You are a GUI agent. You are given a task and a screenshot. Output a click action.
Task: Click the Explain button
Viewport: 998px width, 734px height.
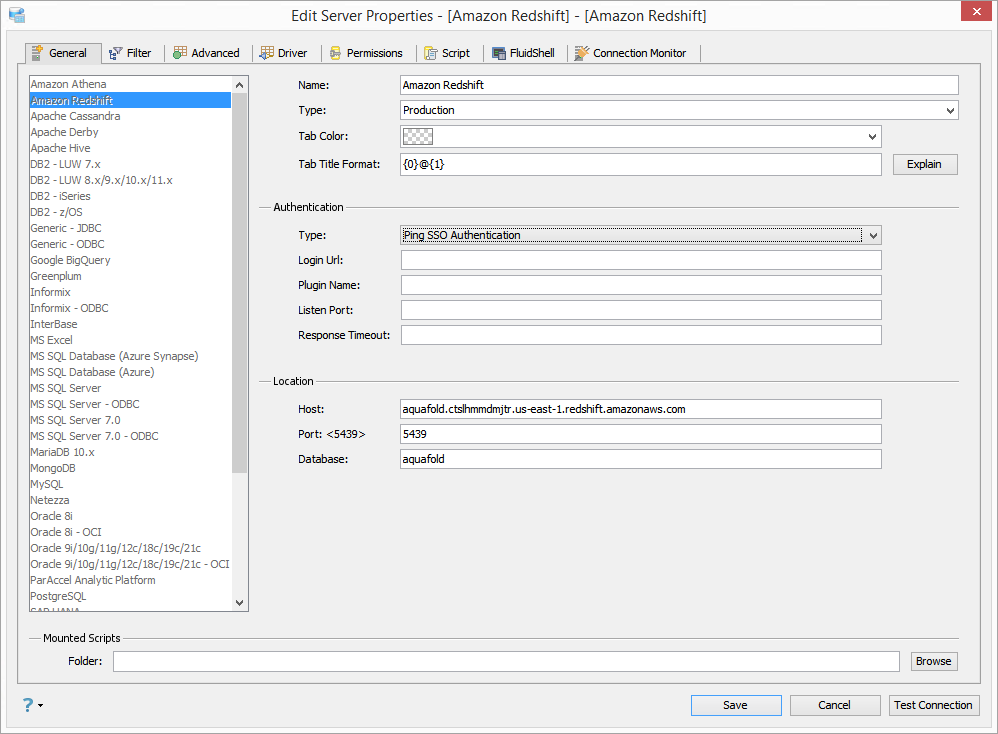[x=924, y=164]
